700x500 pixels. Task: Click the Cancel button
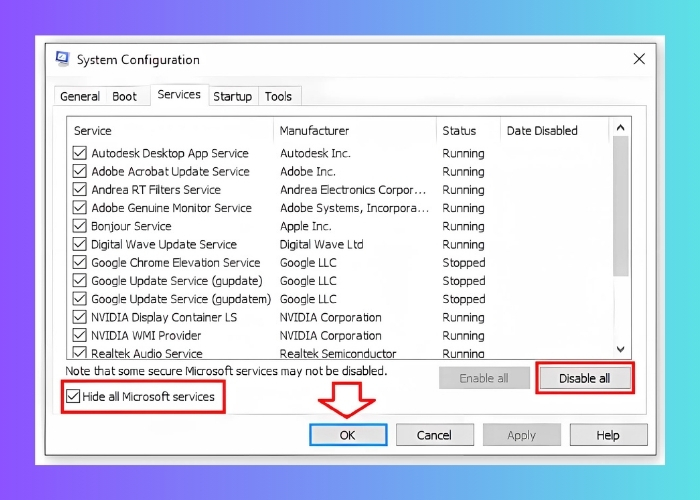[x=434, y=435]
